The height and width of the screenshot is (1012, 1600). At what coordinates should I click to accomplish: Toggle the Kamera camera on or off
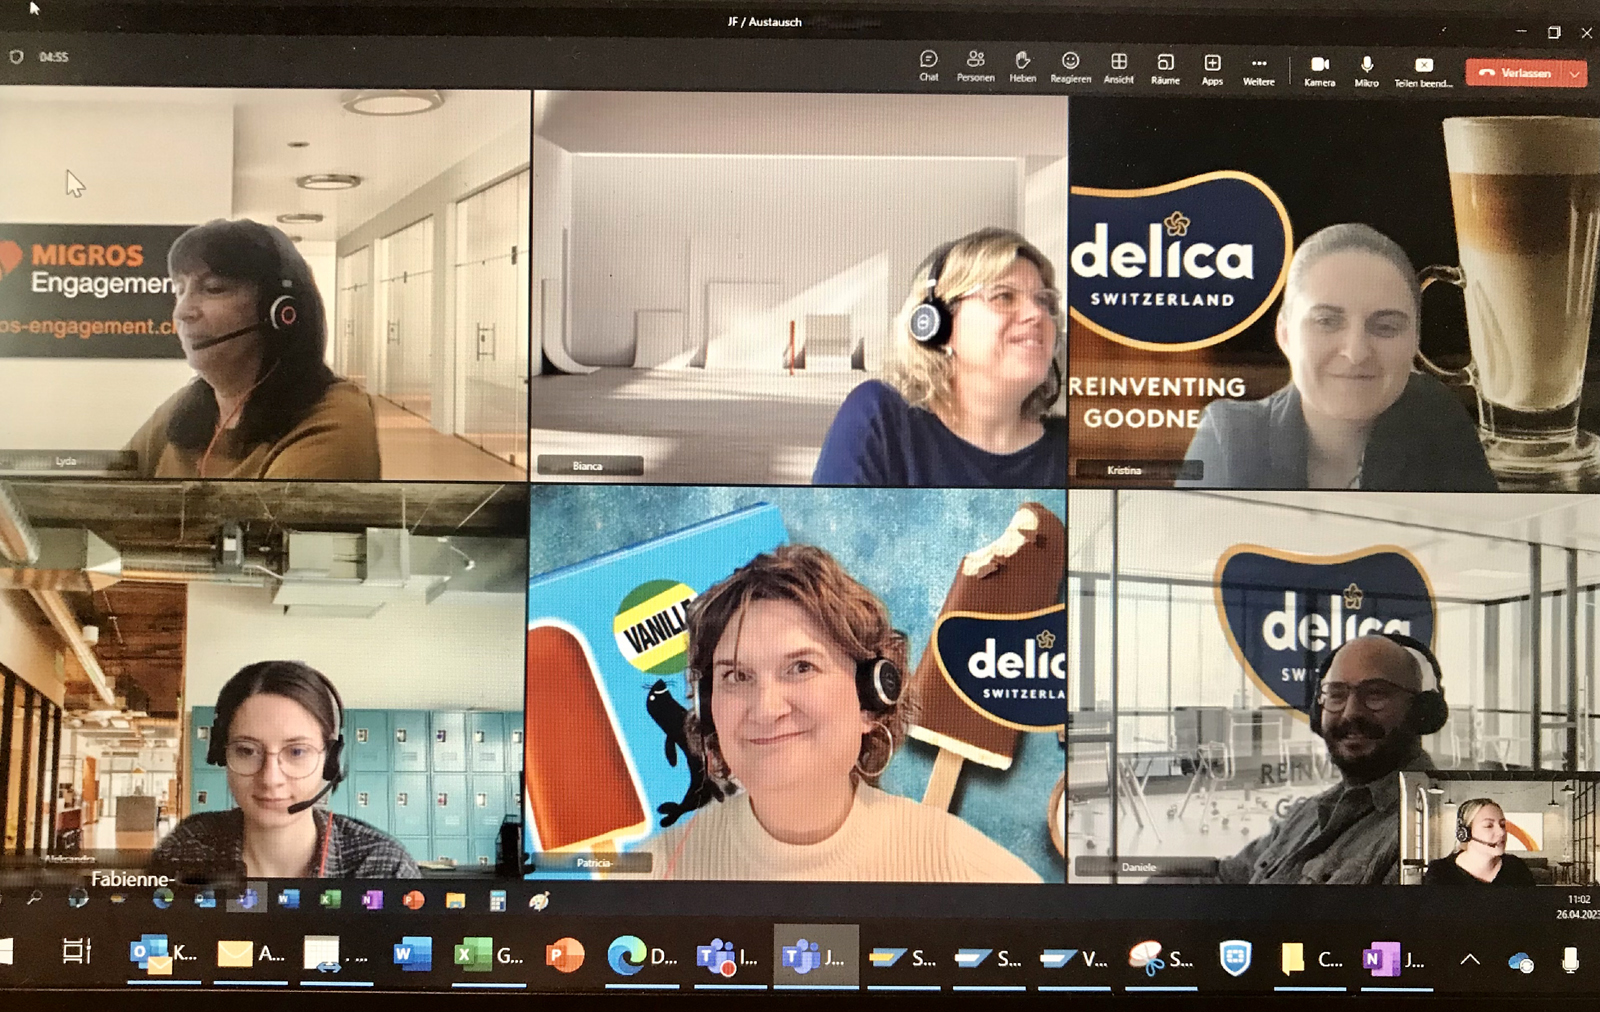(x=1320, y=71)
